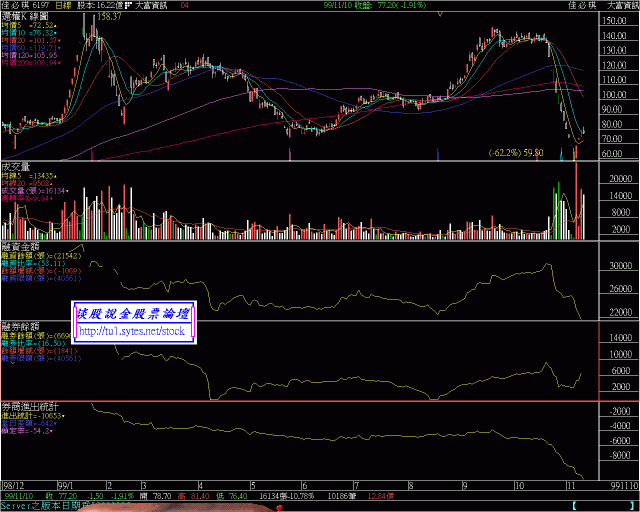This screenshot has width=640, height=512.
Task: Click the small grid icon beside 股本
Action: tap(128, 6)
